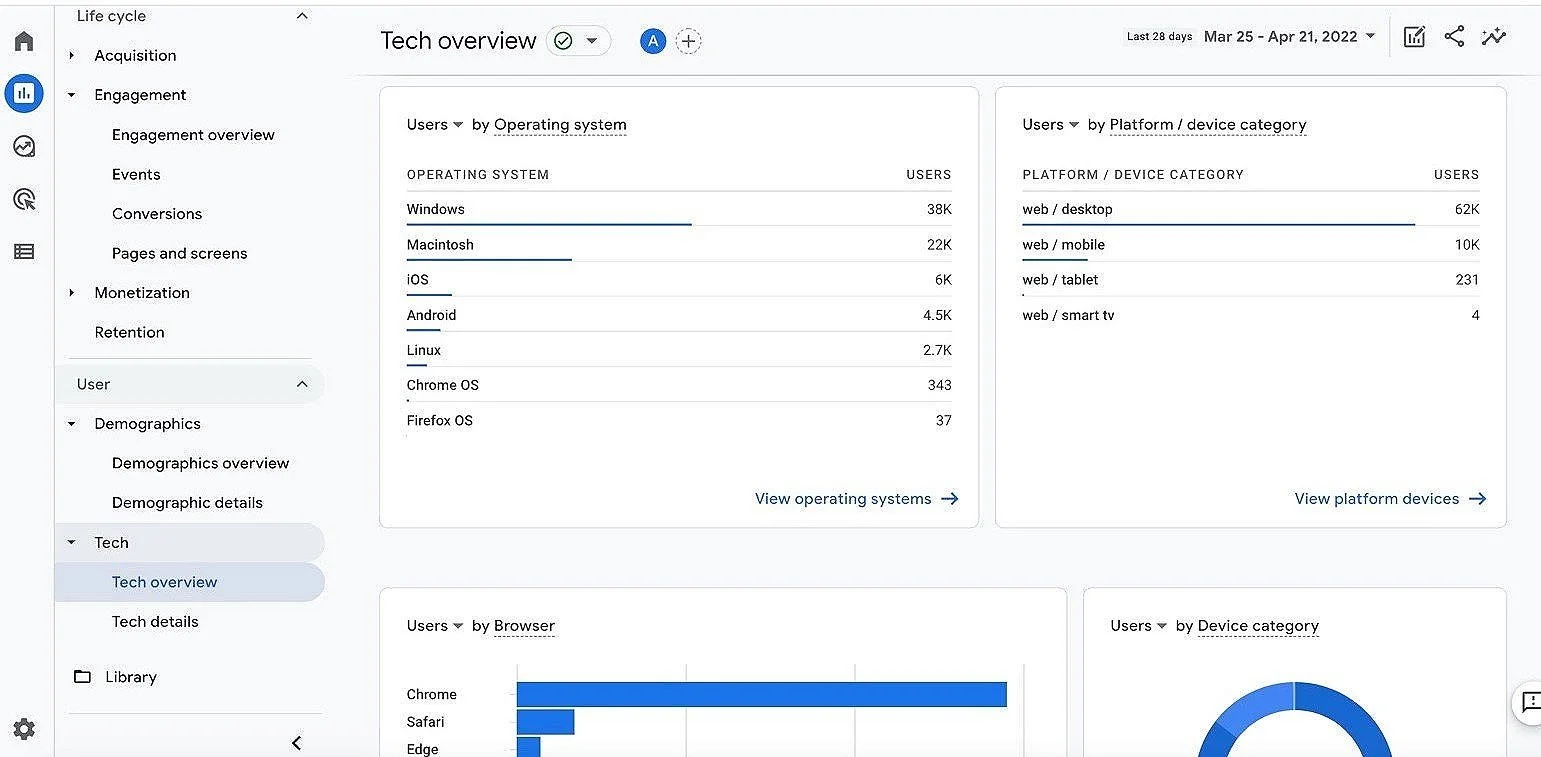Collapse the User section chevron
Viewport: 1541px width, 757px height.
click(x=302, y=384)
